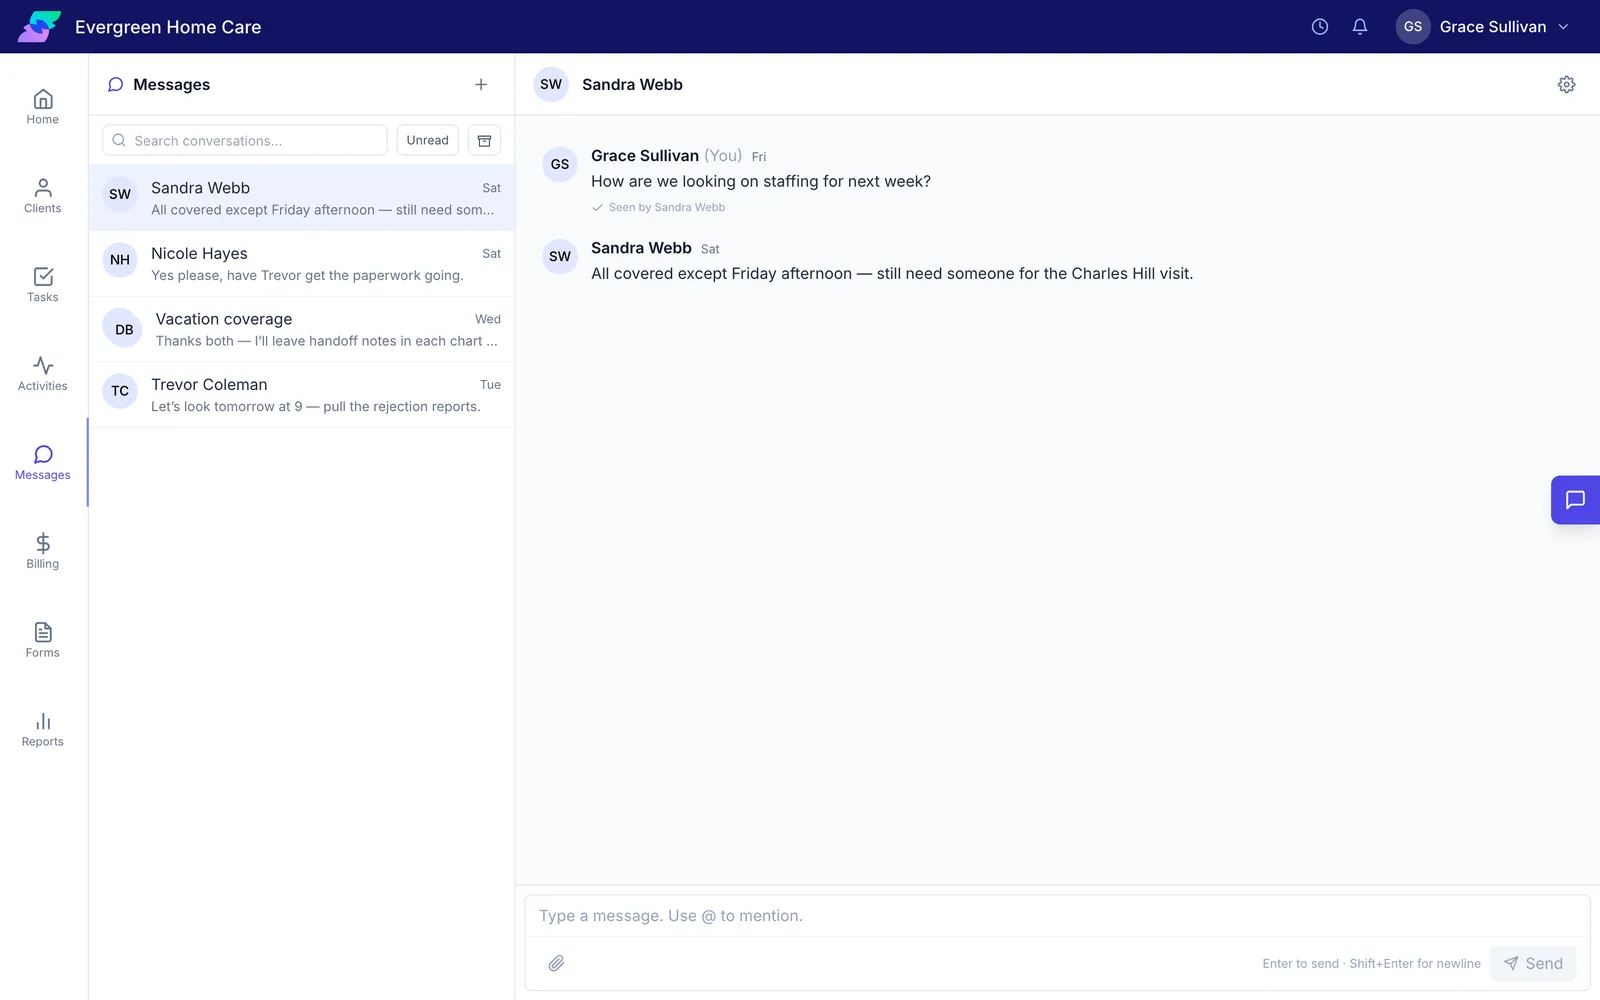Viewport: 1600px width, 1000px height.
Task: Open Reports in the sidebar
Action: pos(43,731)
